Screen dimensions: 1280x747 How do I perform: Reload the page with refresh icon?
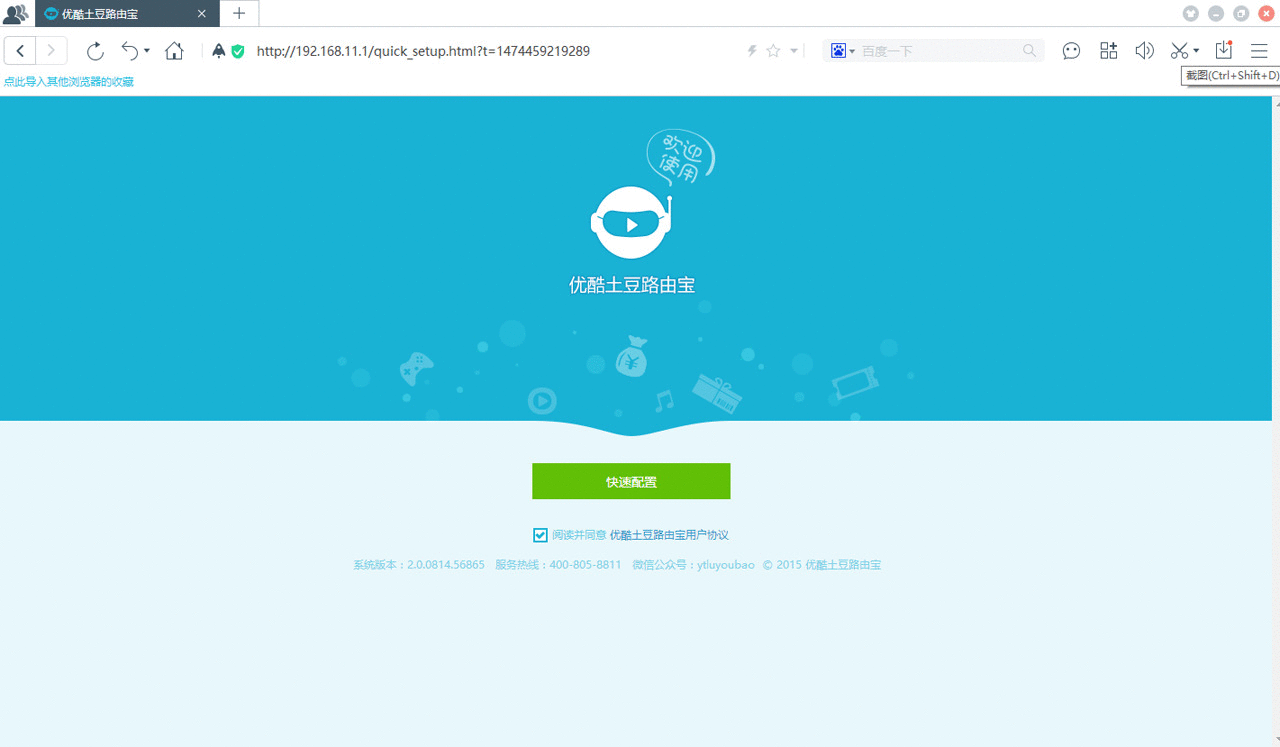95,51
